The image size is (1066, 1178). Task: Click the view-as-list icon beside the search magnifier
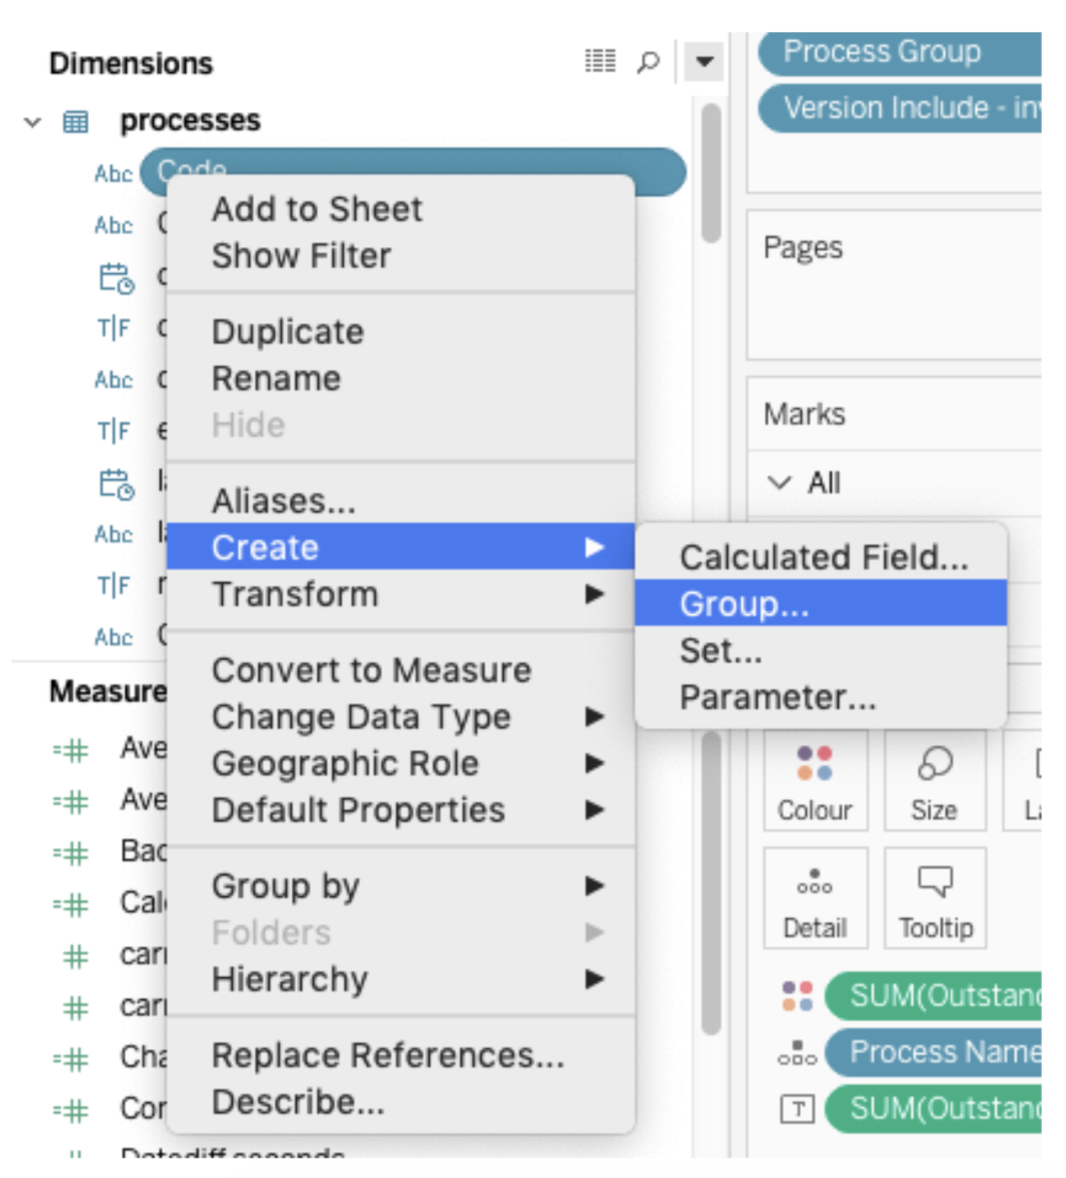(x=601, y=61)
